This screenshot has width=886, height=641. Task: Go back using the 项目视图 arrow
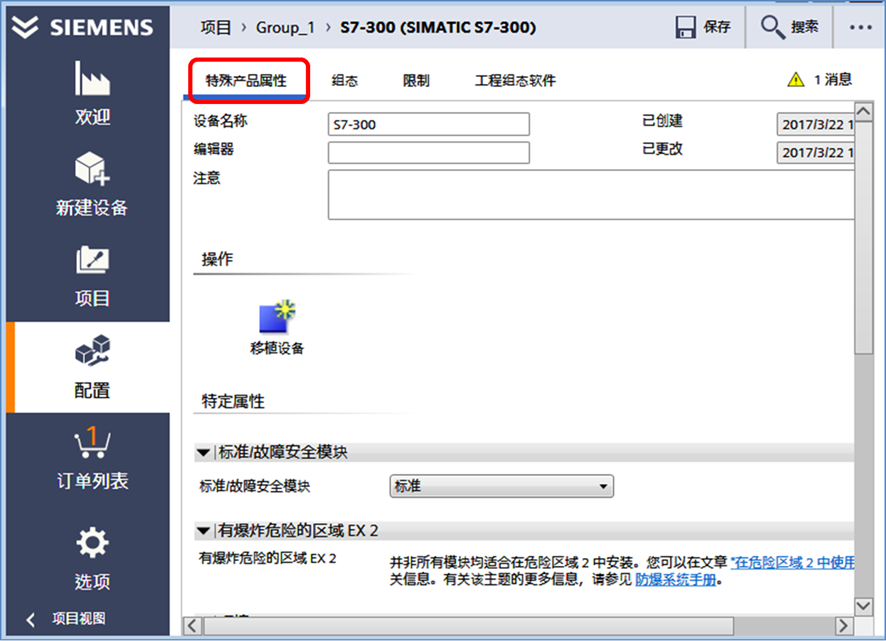pyautogui.click(x=31, y=620)
